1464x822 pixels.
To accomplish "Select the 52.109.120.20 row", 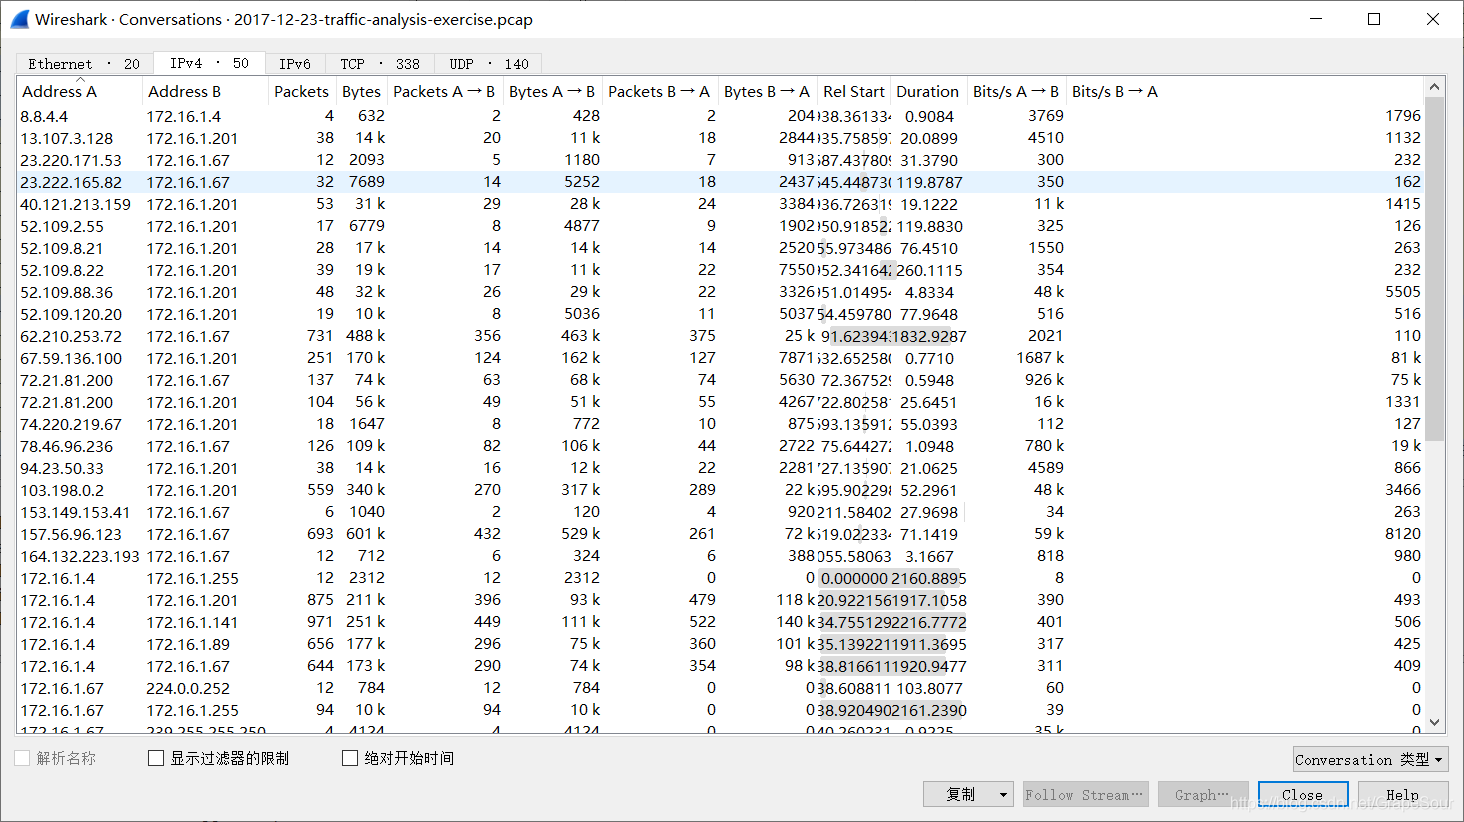I will pyautogui.click(x=721, y=314).
